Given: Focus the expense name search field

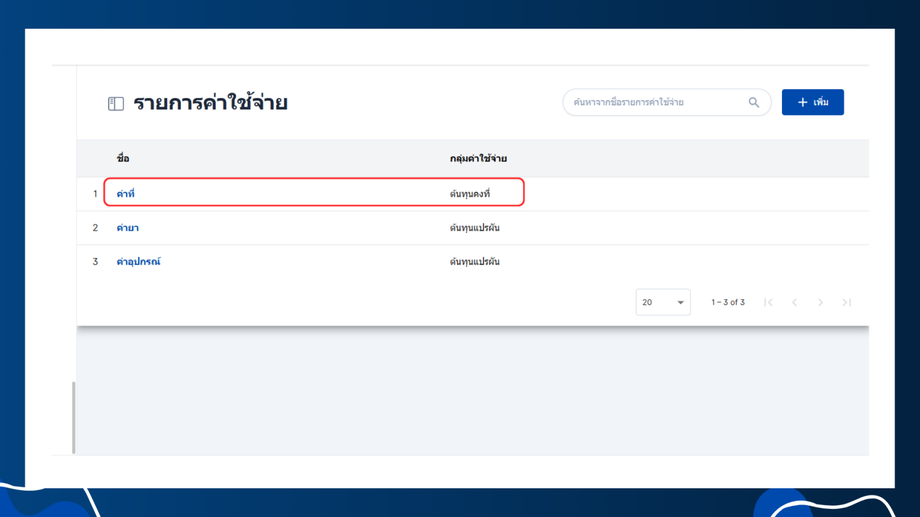Looking at the screenshot, I should point(667,102).
